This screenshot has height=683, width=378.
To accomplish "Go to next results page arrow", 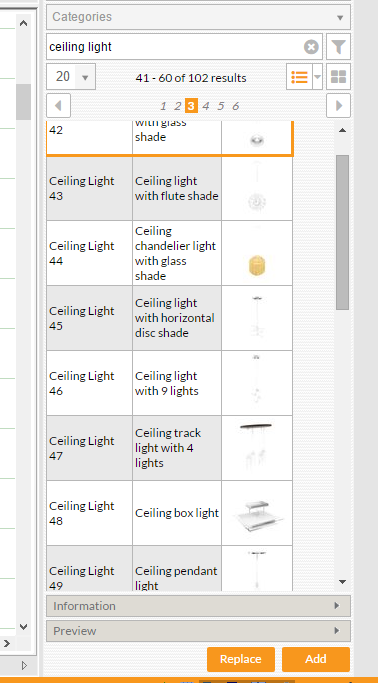I will (338, 106).
